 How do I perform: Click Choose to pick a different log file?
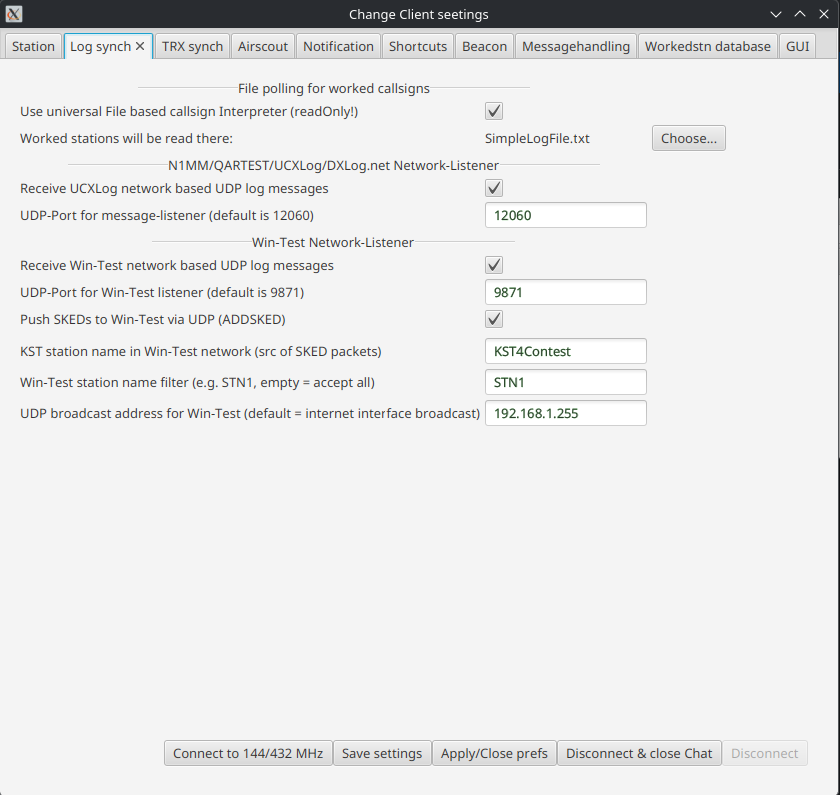click(688, 137)
